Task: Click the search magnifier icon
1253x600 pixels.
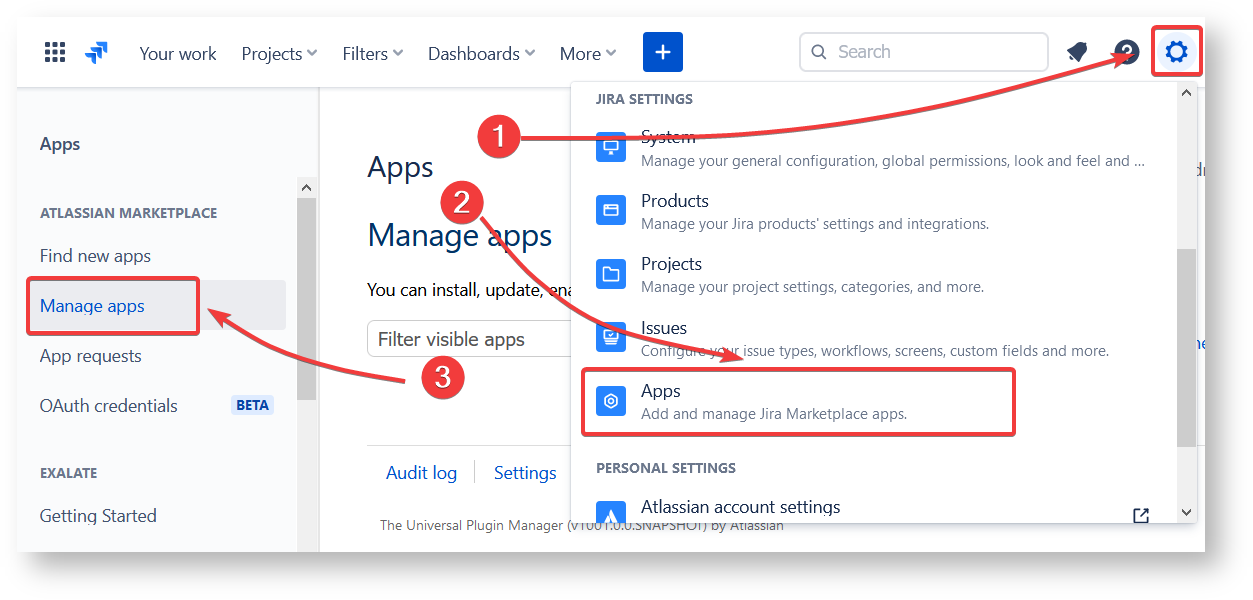Action: pyautogui.click(x=819, y=52)
